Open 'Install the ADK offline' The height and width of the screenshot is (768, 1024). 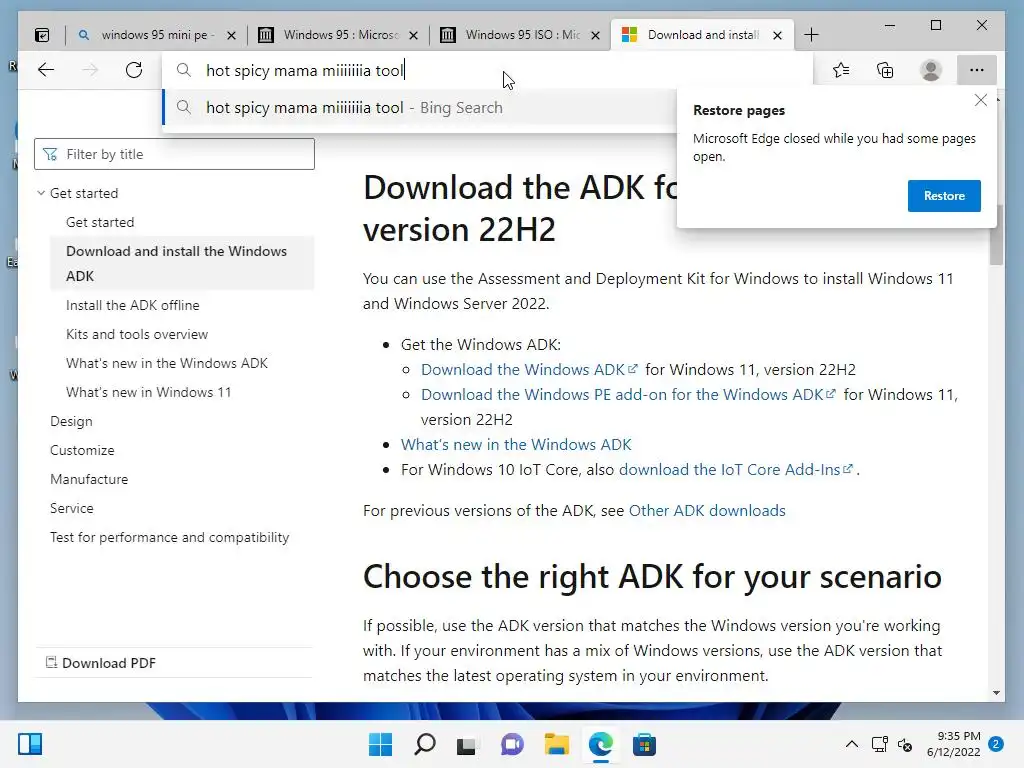point(133,305)
